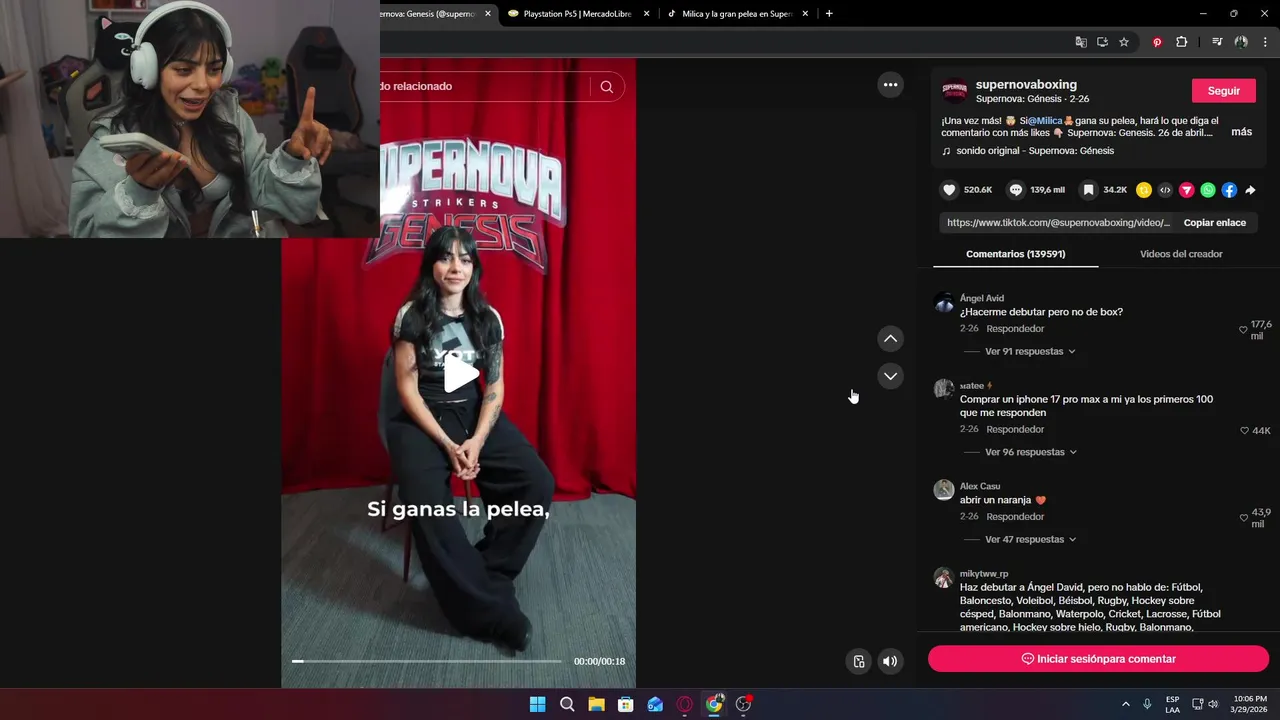Viewport: 1280px width, 720px height.
Task: Open the Chrome three-dot menu
Action: (x=1266, y=42)
